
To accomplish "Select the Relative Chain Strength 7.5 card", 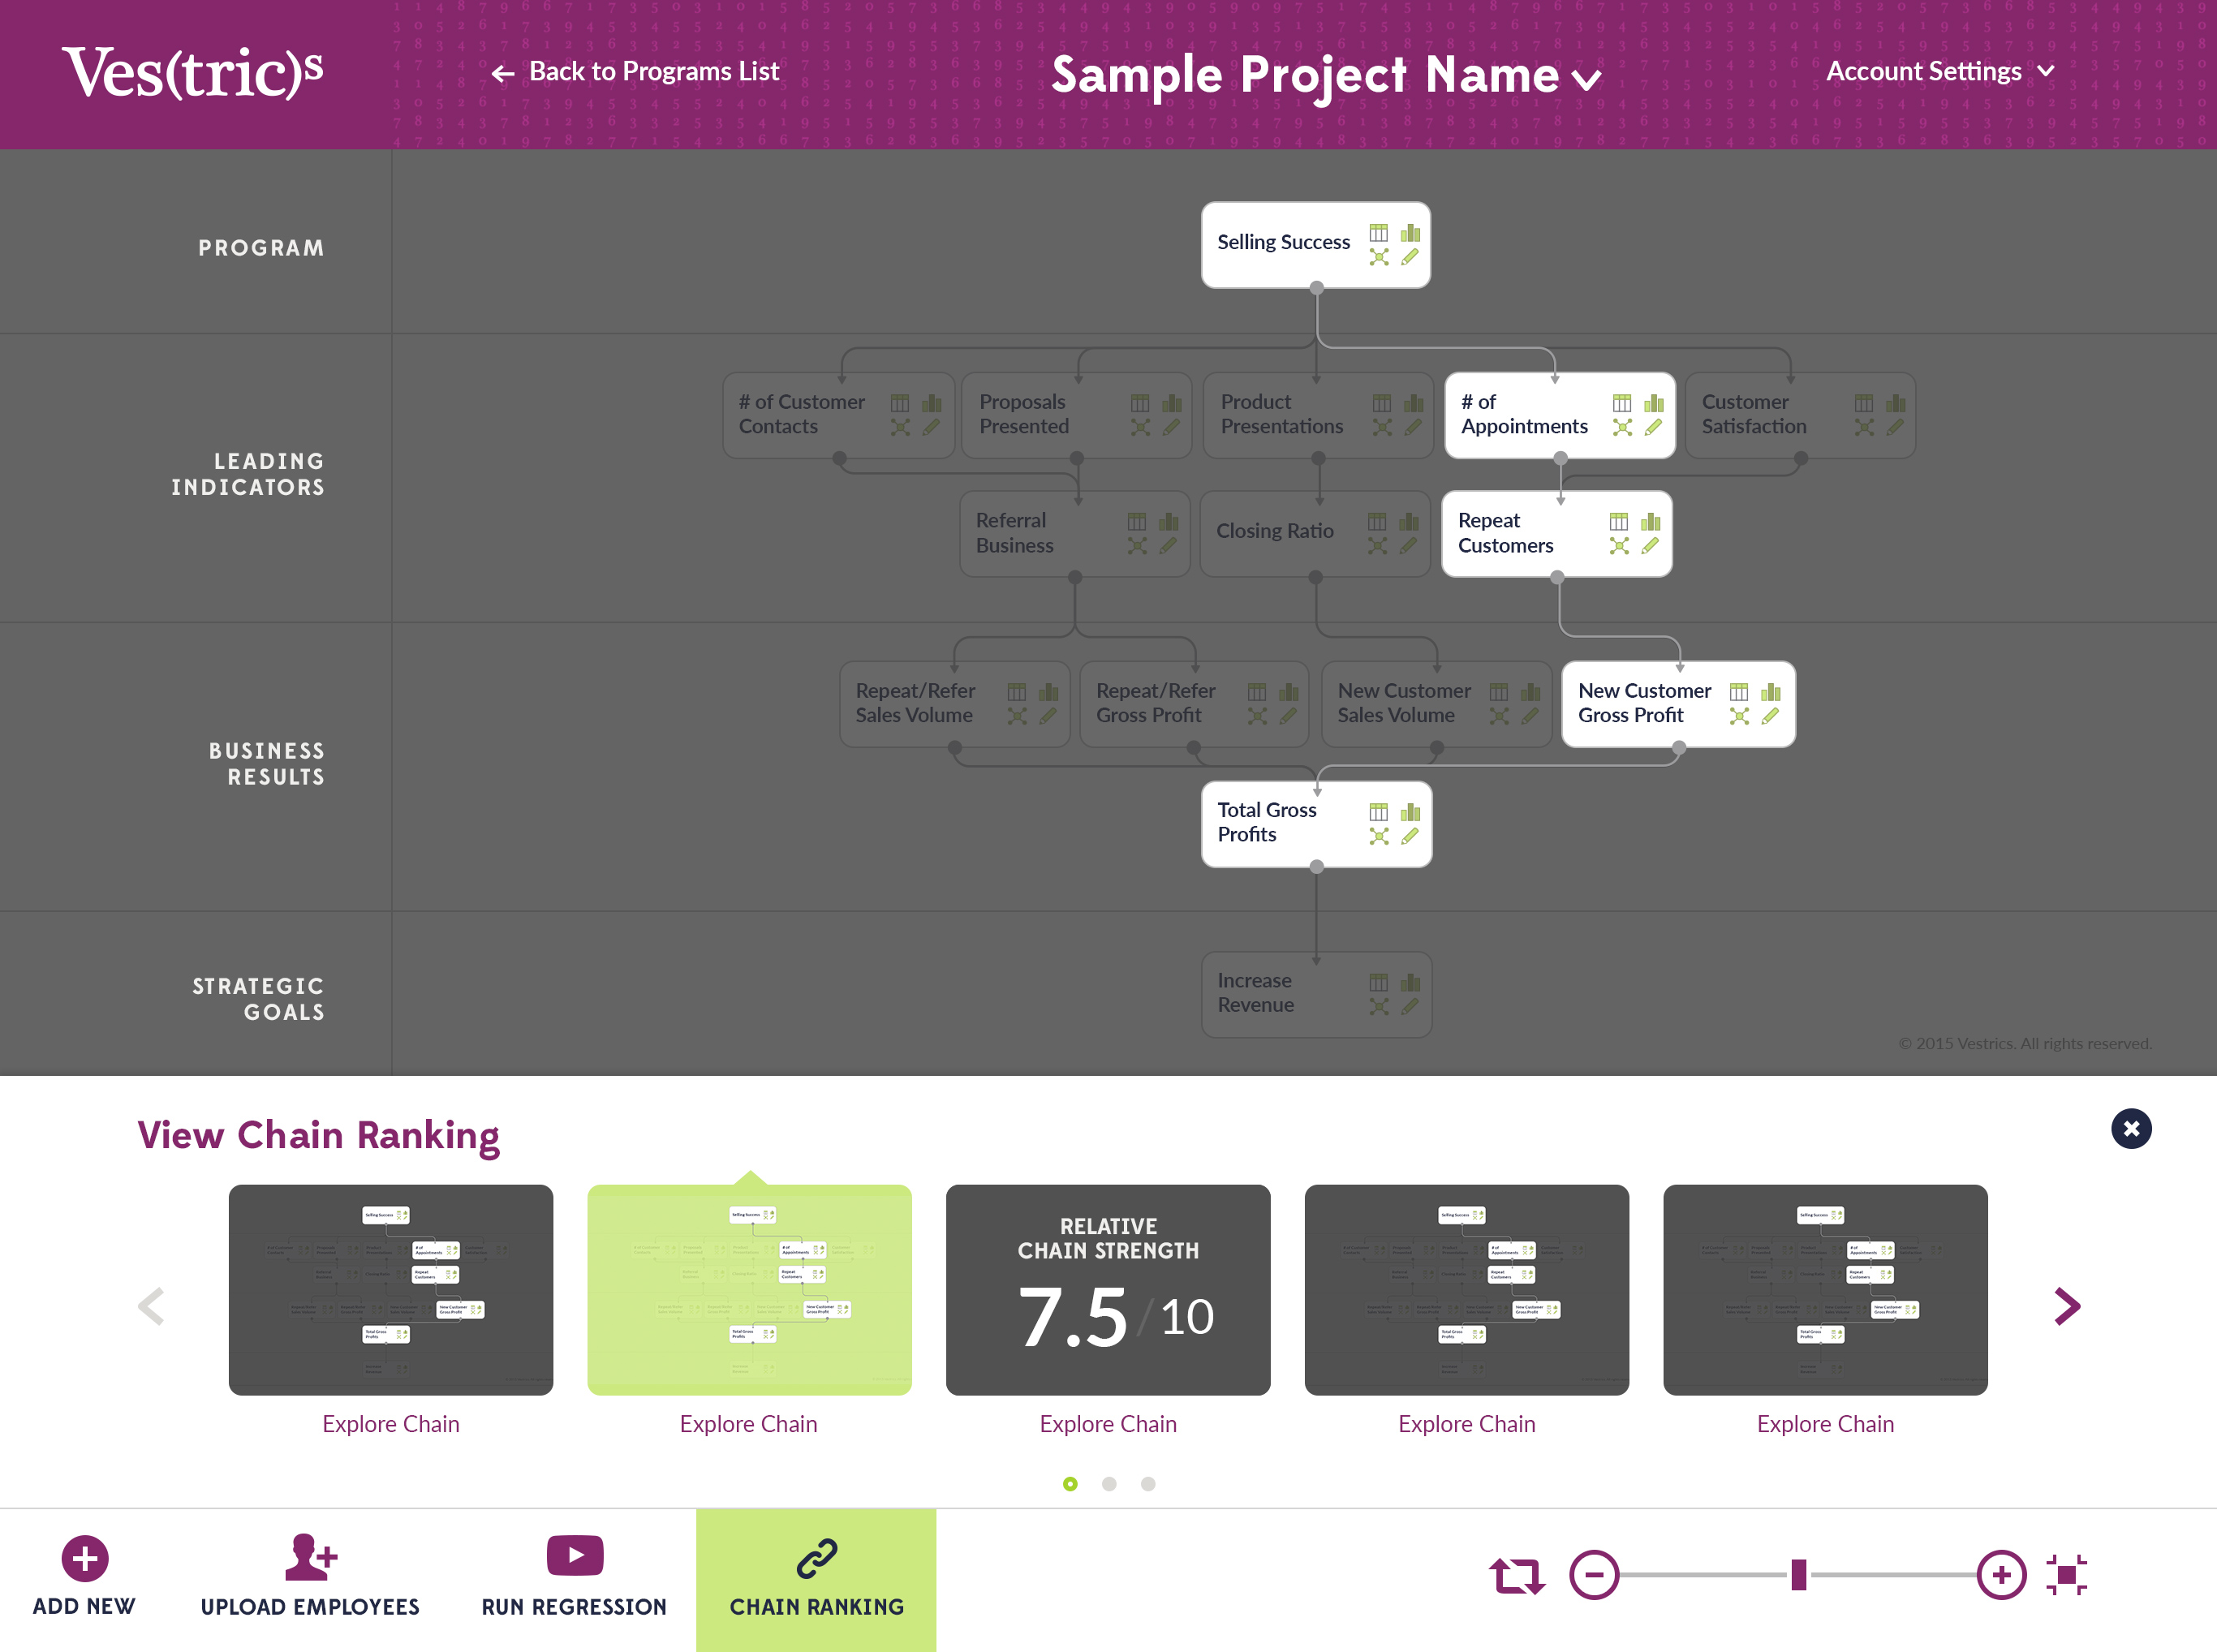I will 1108,1290.
